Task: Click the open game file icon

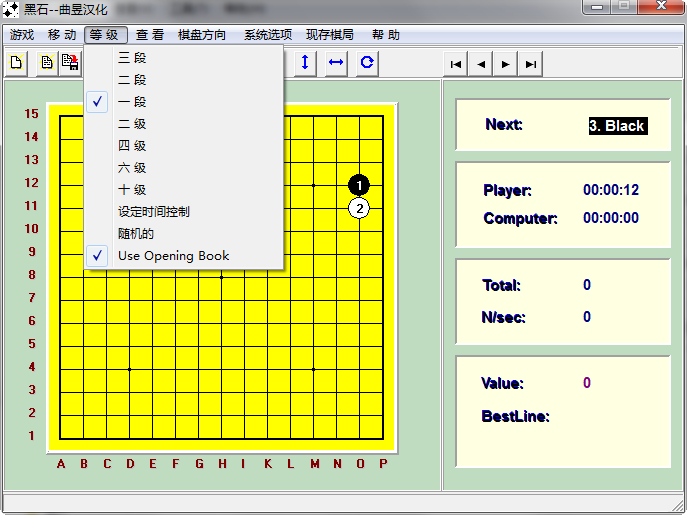Action: (x=46, y=63)
